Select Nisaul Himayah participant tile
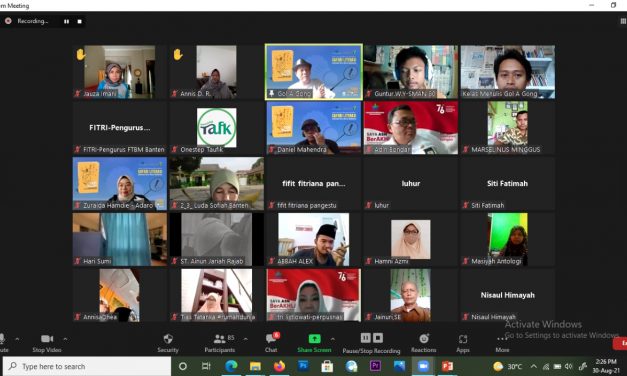Screen dimensions: 627x376 (x=508, y=295)
